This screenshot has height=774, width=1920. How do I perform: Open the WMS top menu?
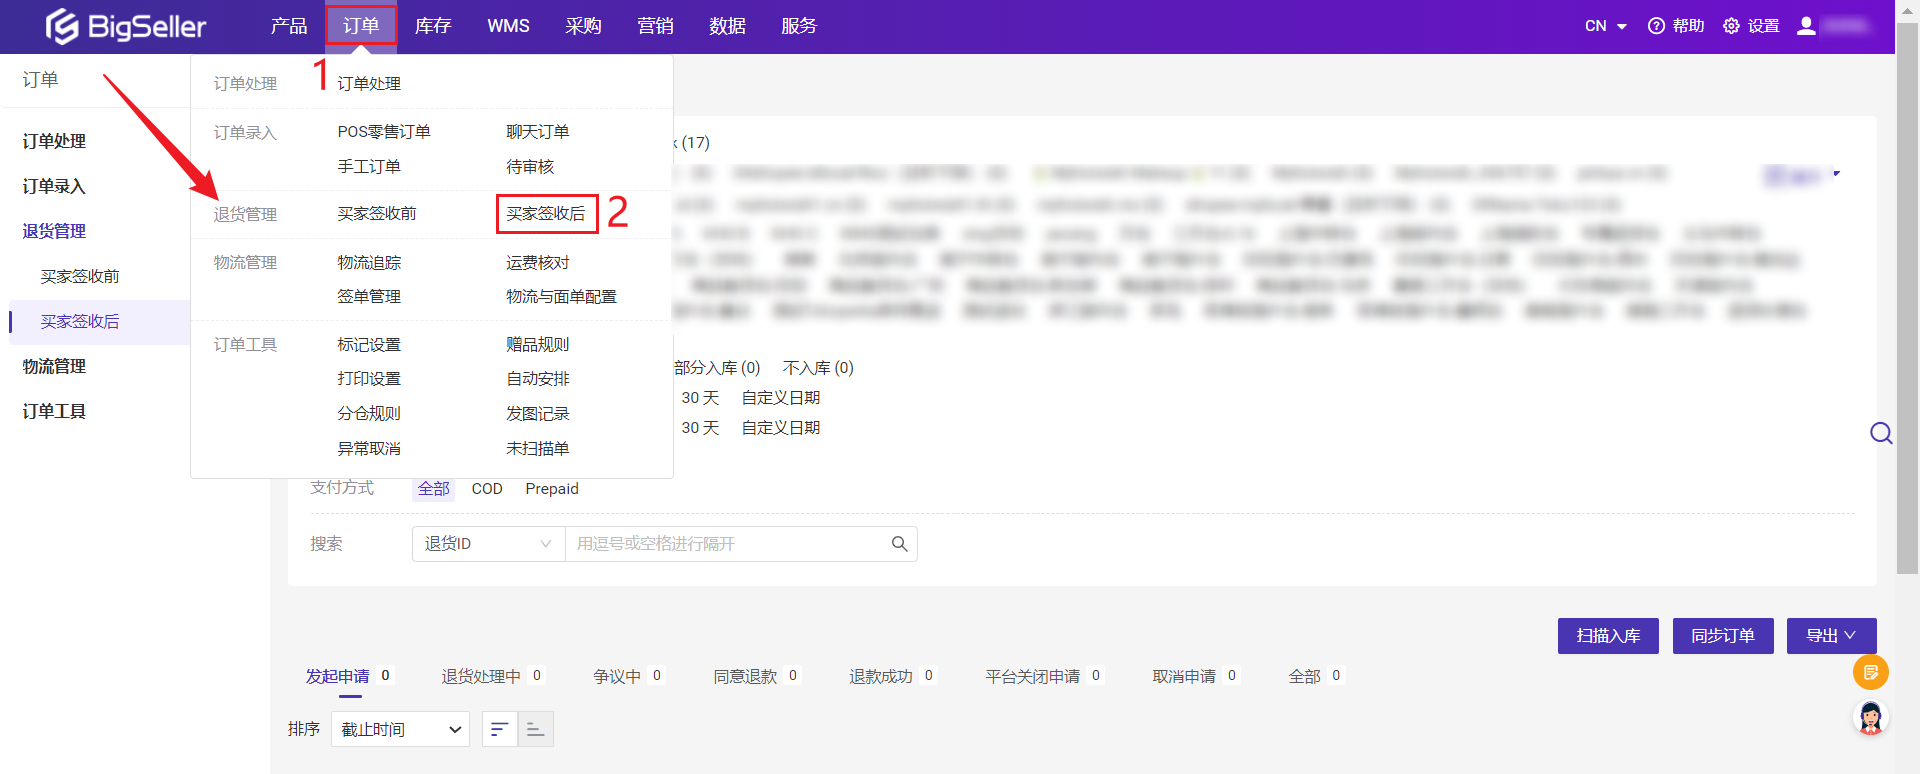(509, 26)
